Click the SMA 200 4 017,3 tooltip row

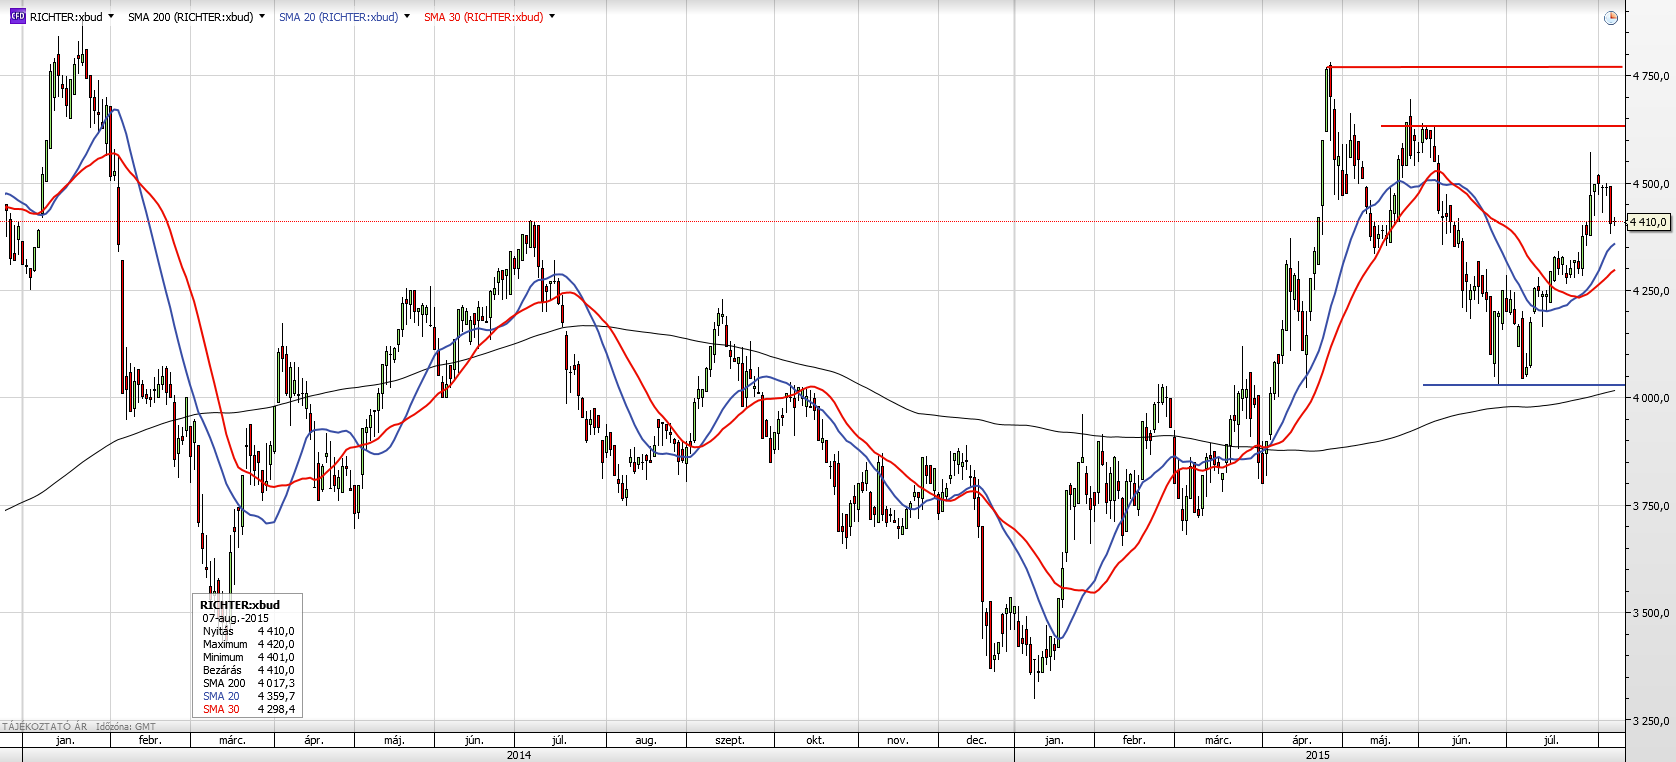coord(248,683)
